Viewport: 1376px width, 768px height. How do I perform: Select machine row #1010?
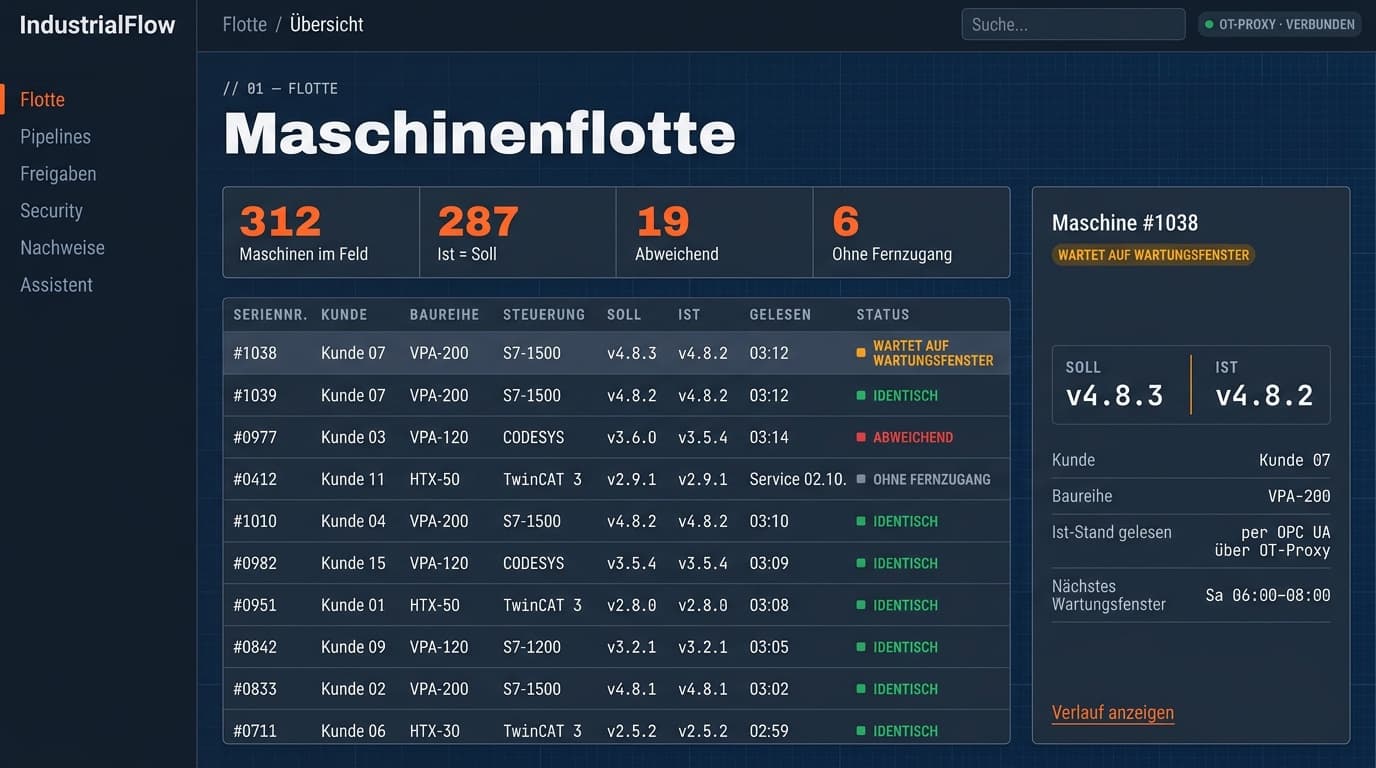pos(616,521)
